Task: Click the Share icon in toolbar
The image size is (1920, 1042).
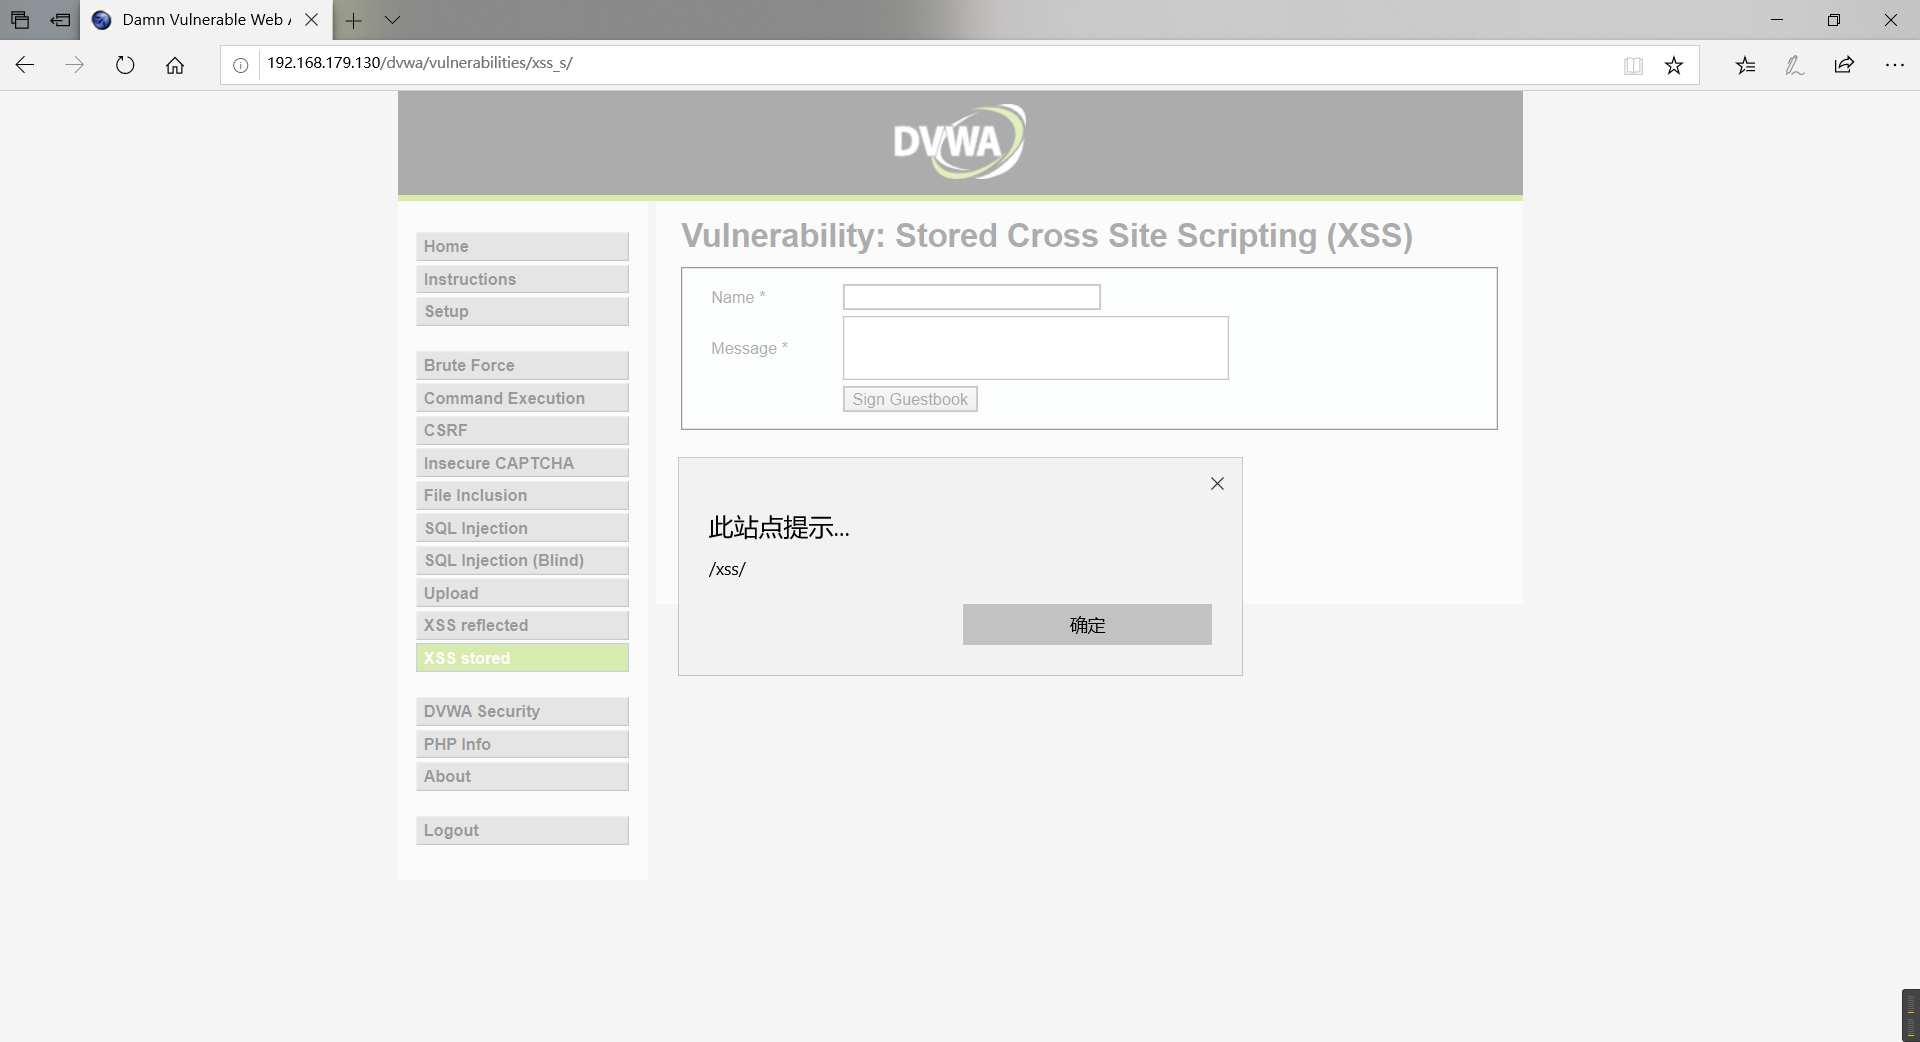Action: [x=1844, y=65]
